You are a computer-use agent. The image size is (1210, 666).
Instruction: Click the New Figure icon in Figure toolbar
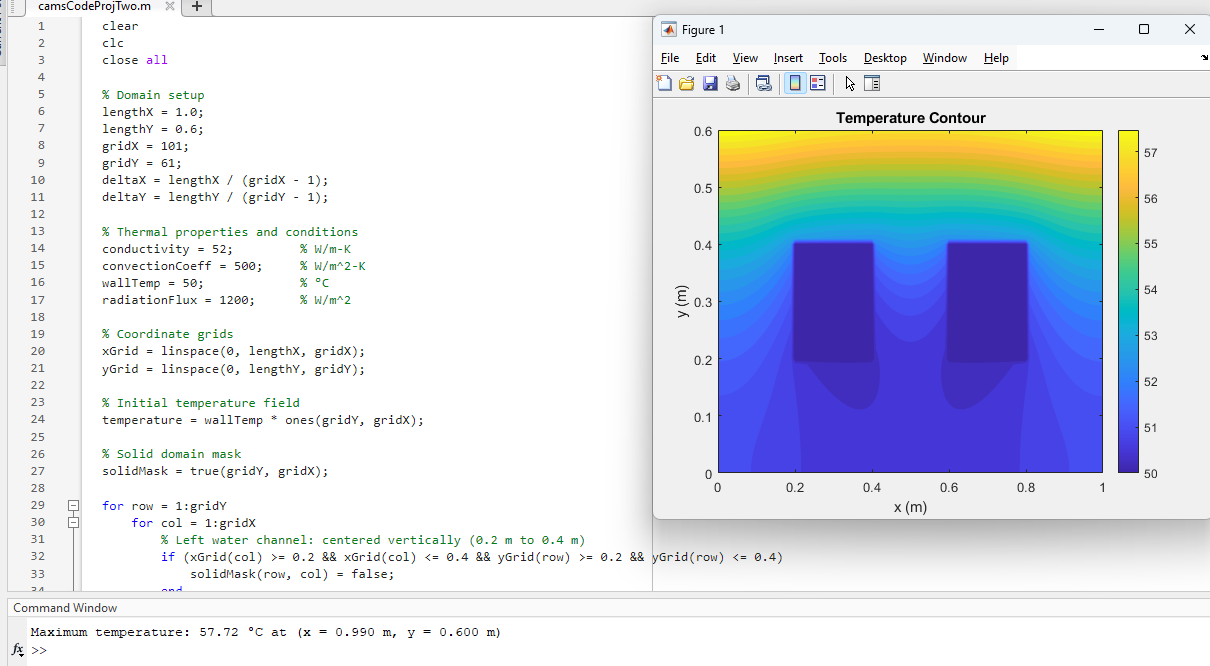tap(665, 84)
